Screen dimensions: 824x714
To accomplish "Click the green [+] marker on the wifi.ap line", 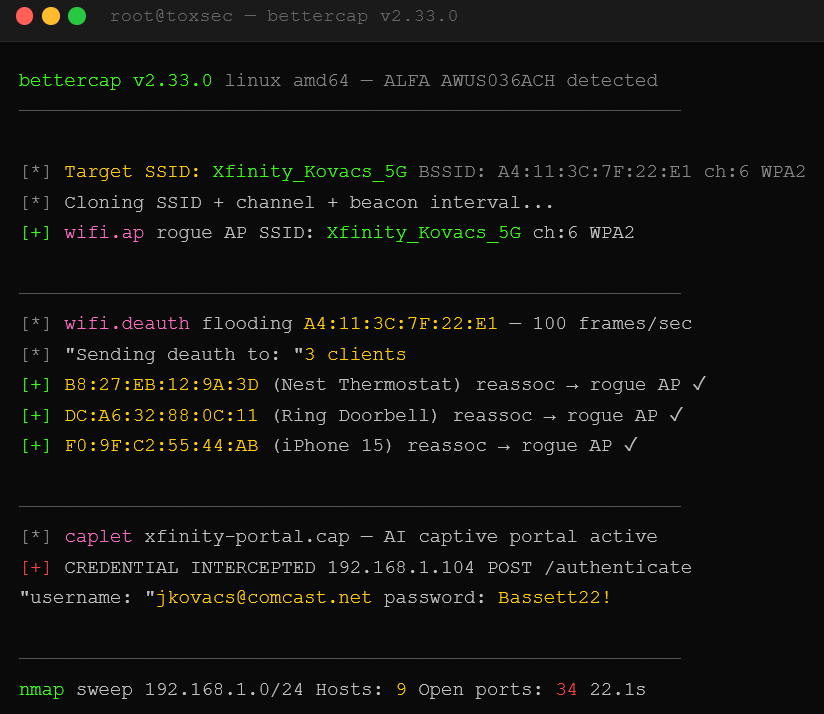I will coord(36,233).
